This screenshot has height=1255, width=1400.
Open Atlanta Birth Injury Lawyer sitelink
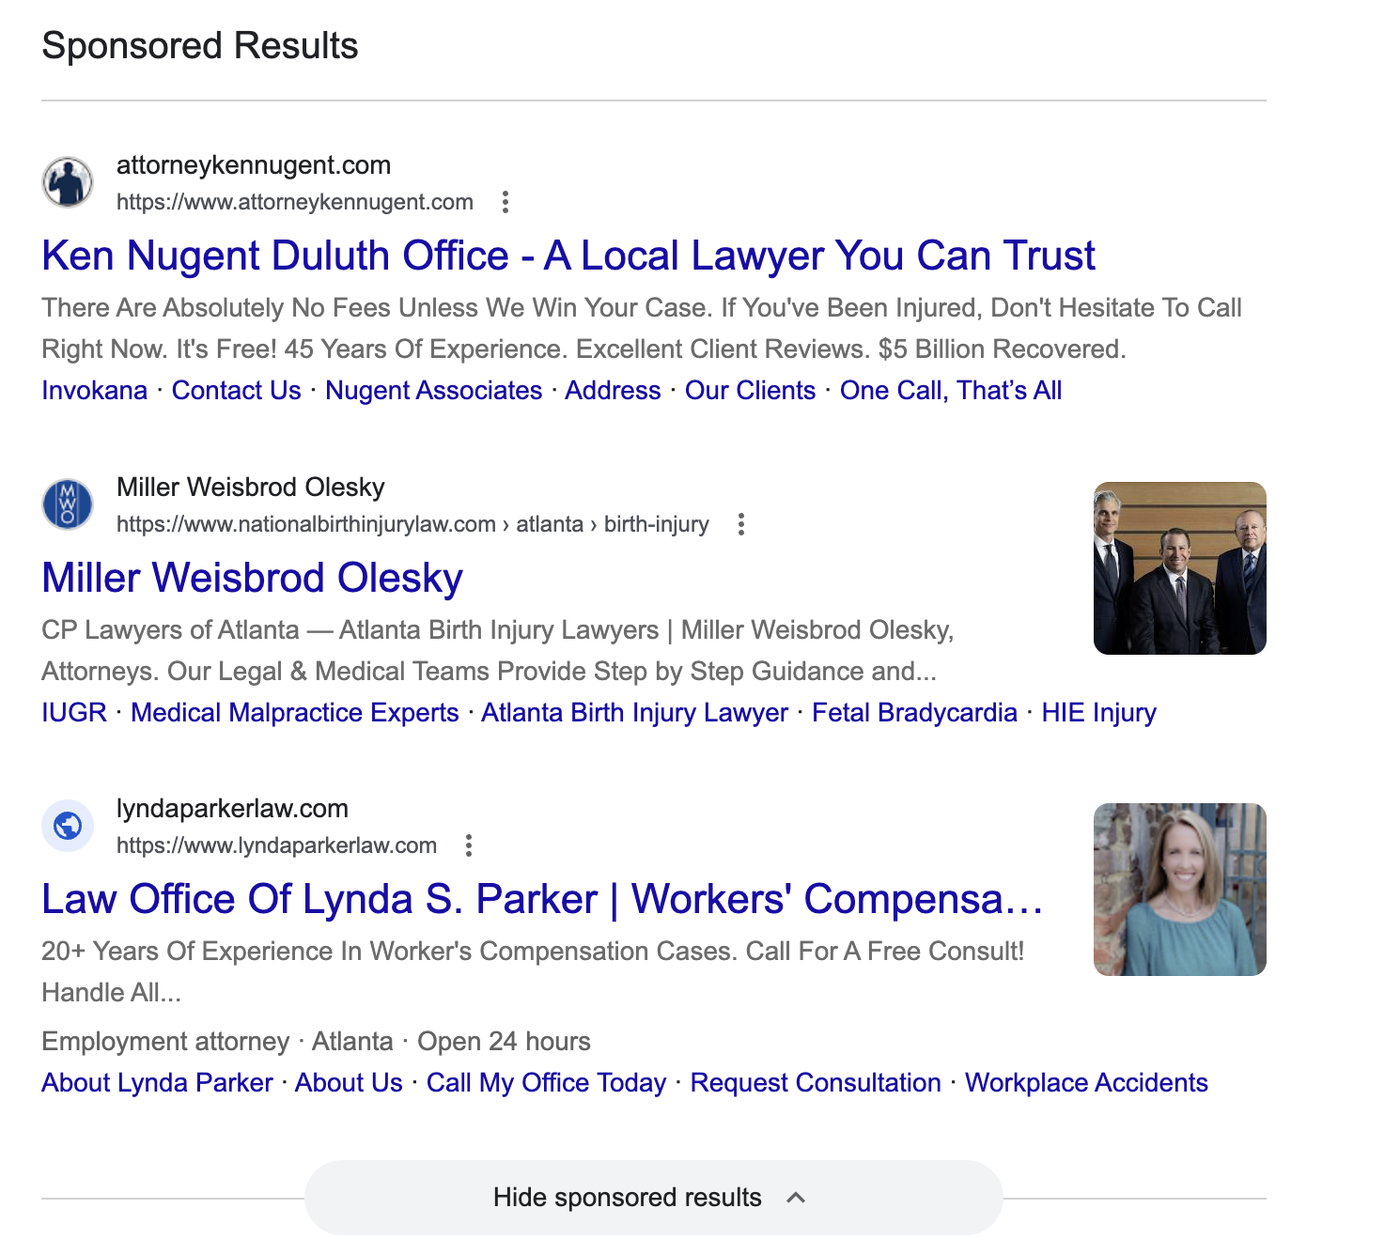(635, 713)
